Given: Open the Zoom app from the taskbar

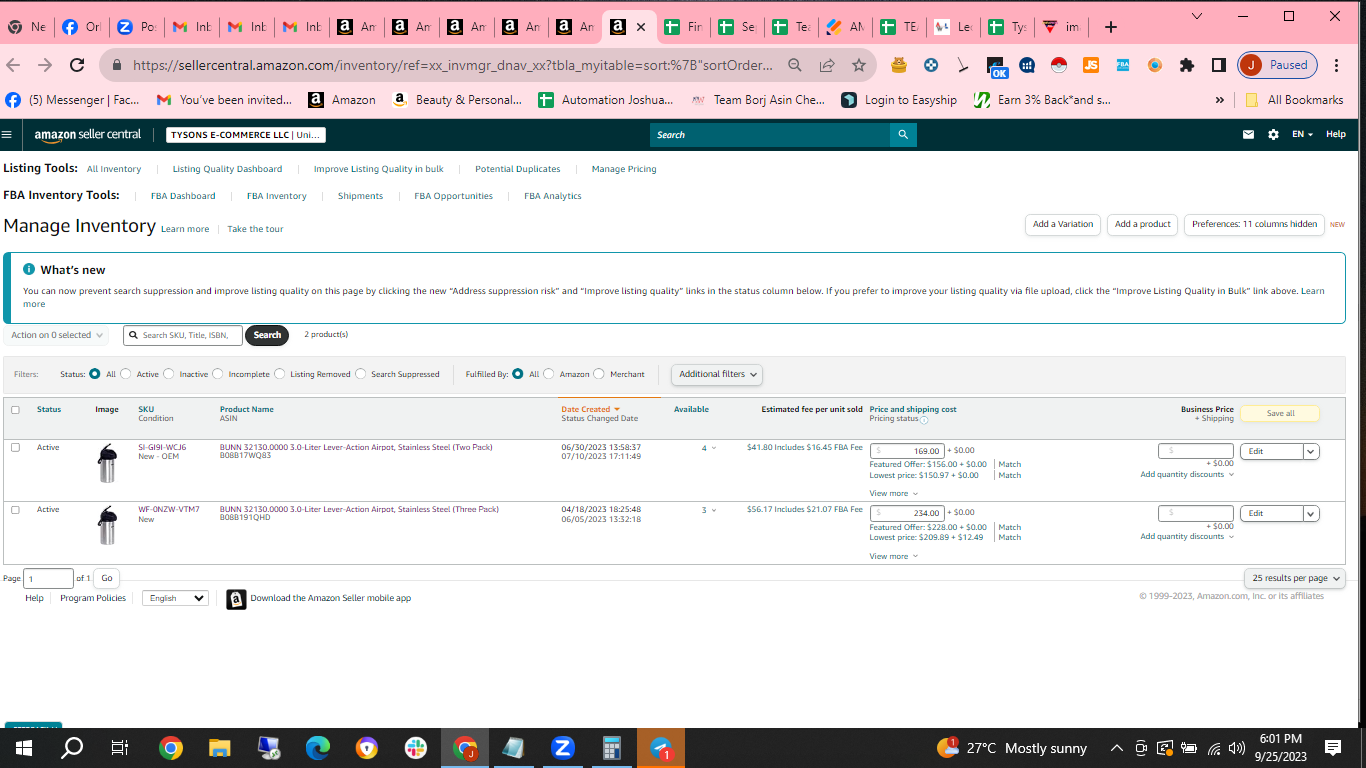Looking at the screenshot, I should [x=563, y=748].
